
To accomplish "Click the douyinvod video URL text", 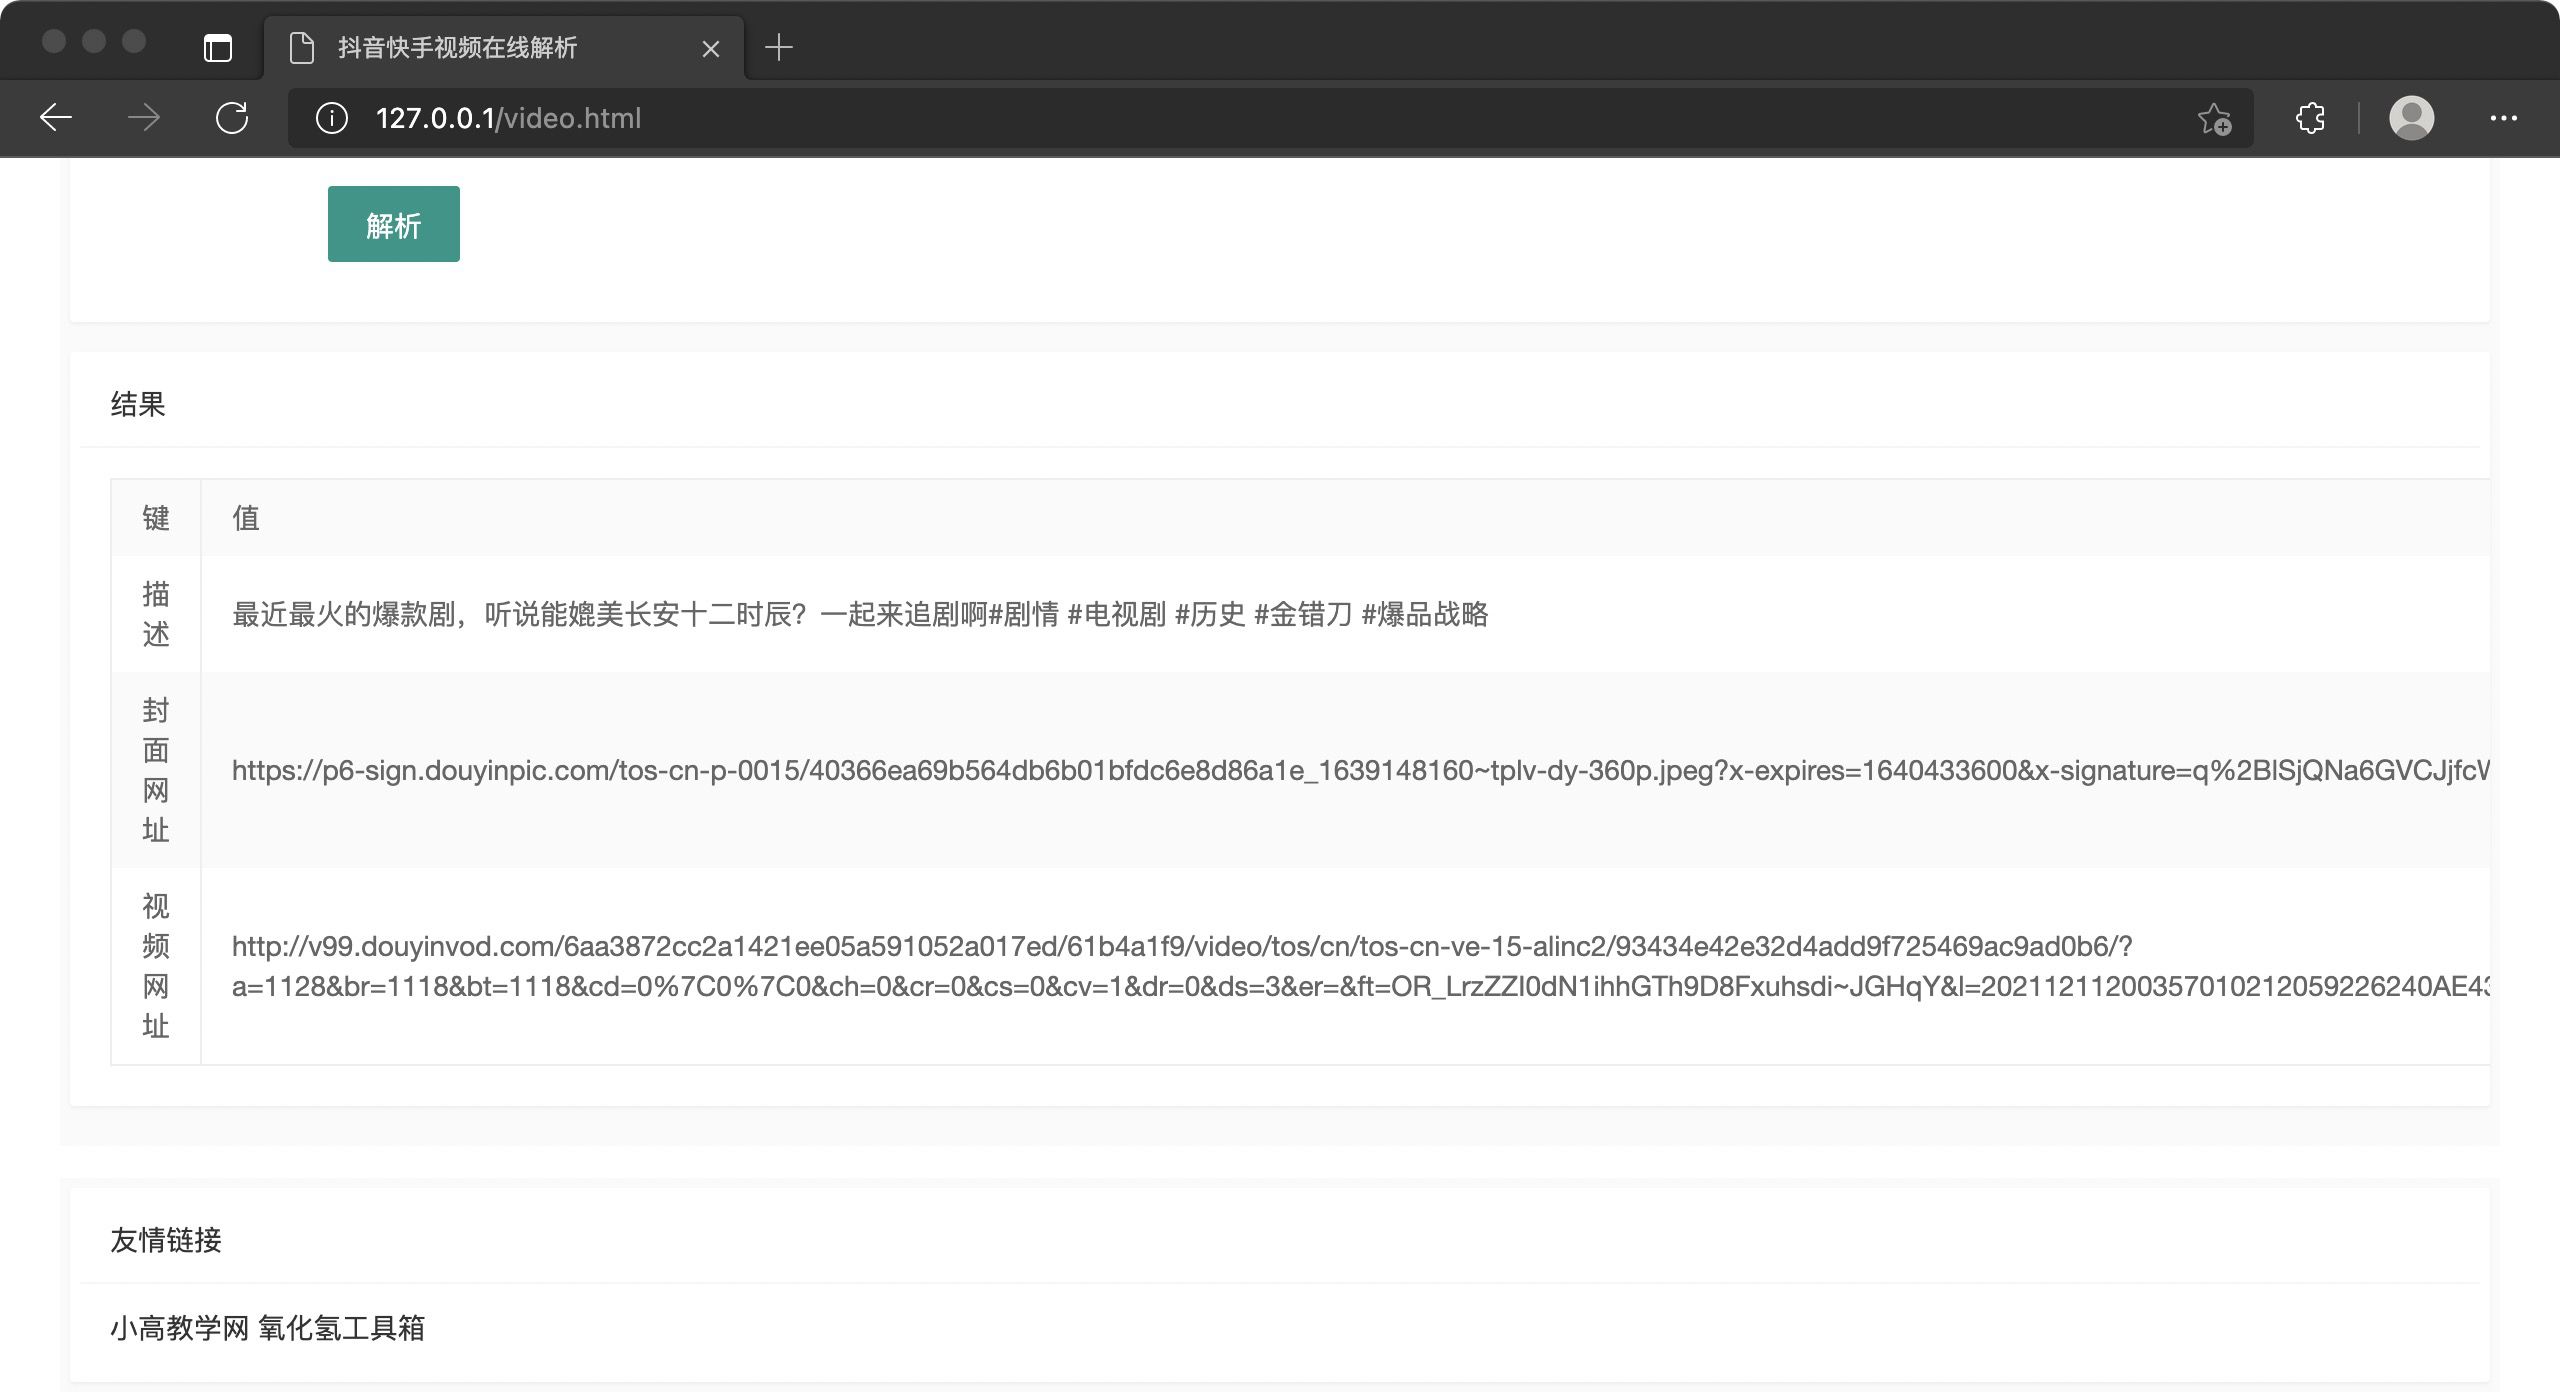I will tap(1360, 966).
